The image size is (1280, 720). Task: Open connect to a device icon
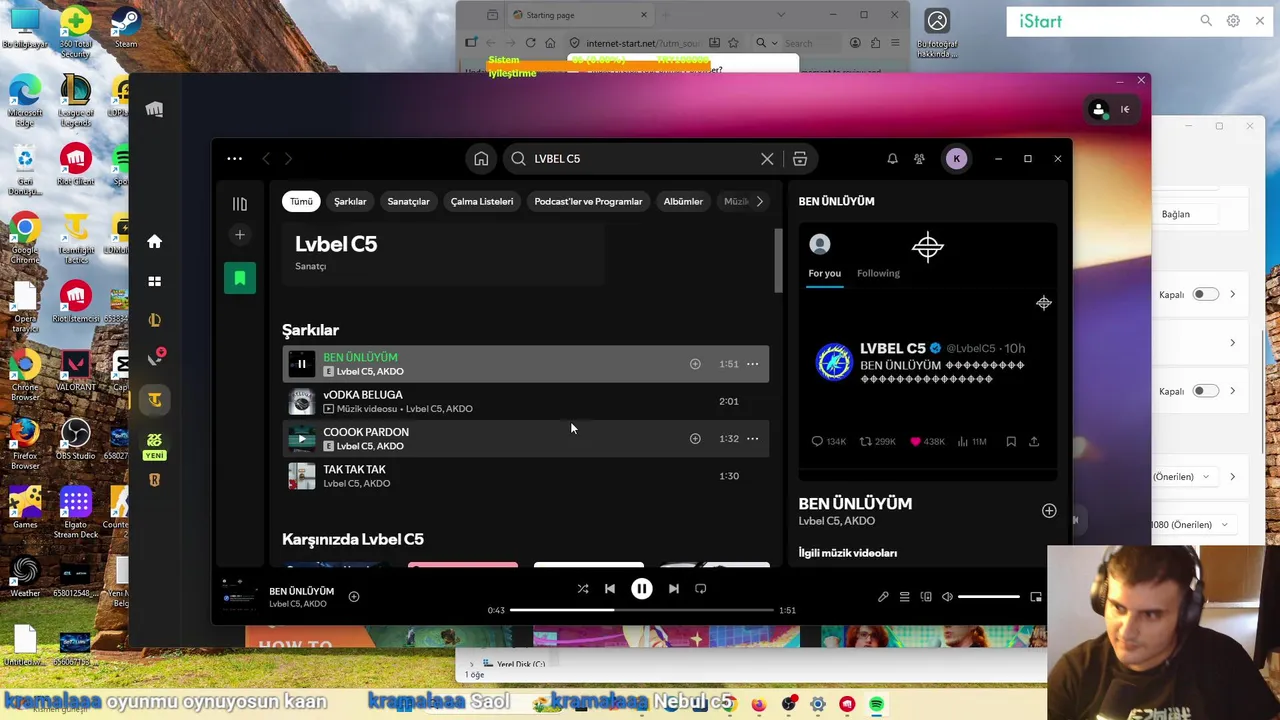[x=926, y=597]
